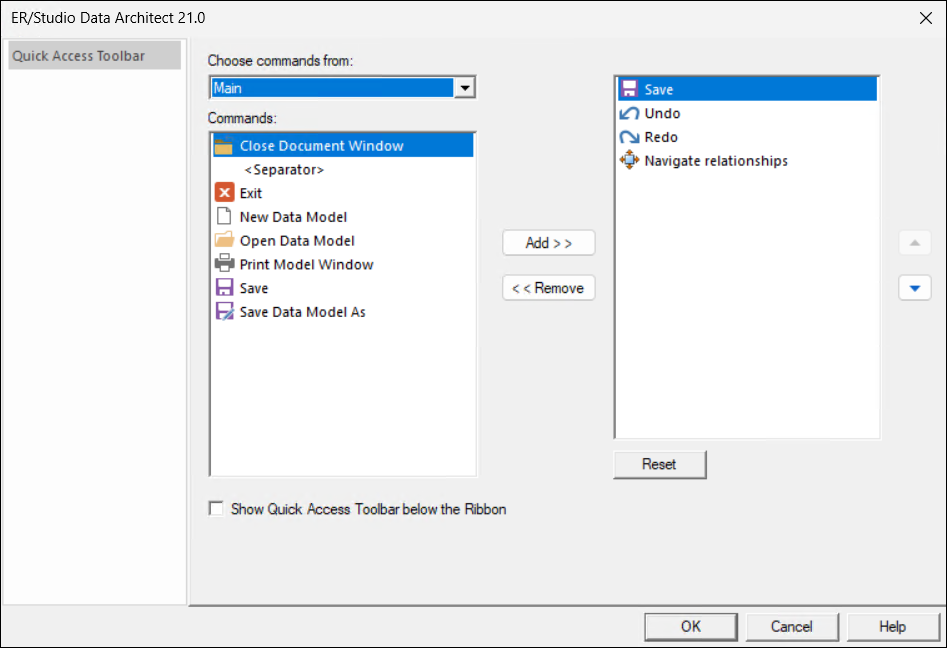947x648 pixels.
Task: Select New Data Model command text
Action: [293, 217]
